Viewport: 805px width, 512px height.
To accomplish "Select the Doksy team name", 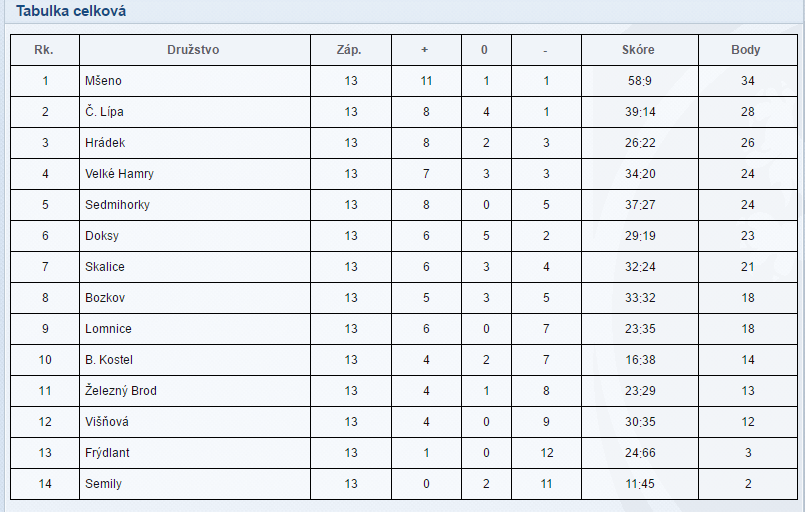I will click(x=102, y=236).
